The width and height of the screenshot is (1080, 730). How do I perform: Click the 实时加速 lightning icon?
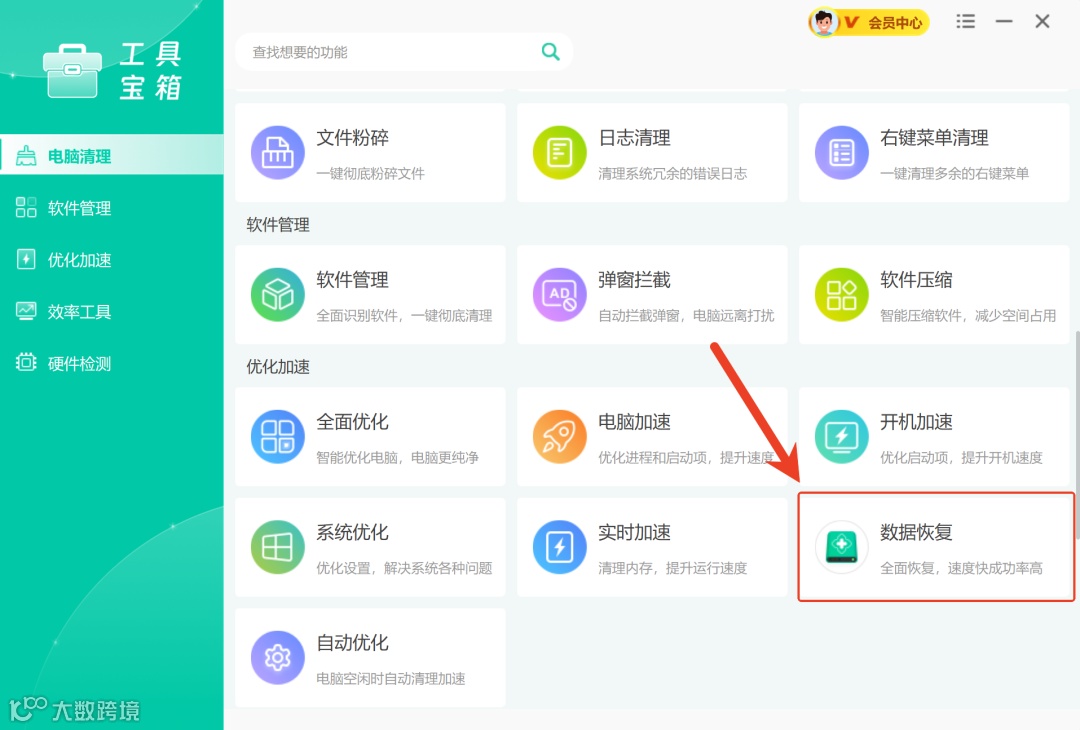pos(559,548)
